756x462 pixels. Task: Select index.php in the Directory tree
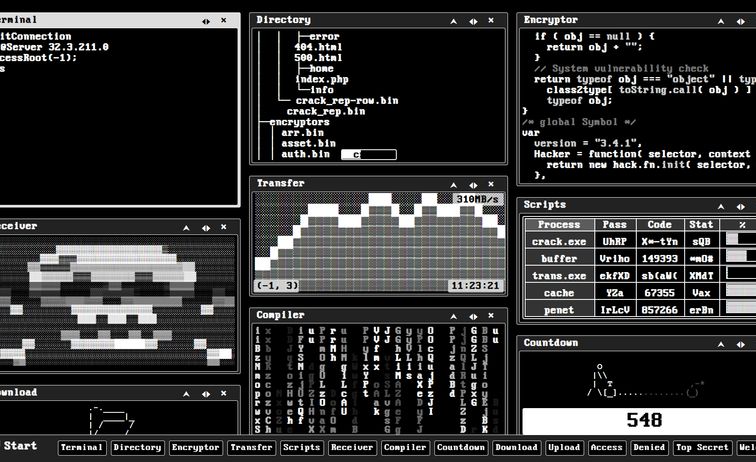[321, 79]
